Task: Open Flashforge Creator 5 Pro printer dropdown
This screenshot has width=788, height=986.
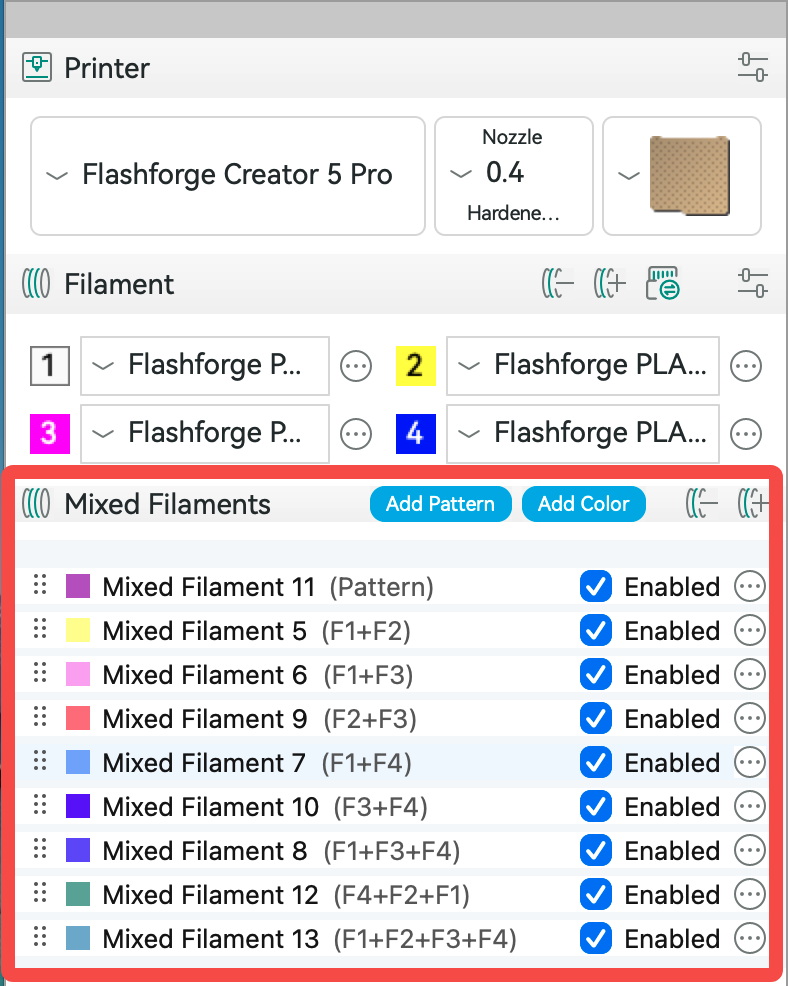Action: [228, 175]
